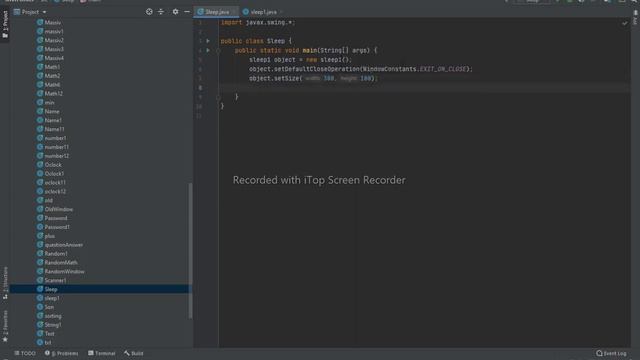Collapse main method with fold marker
This screenshot has width=640, height=360.
point(219,51)
